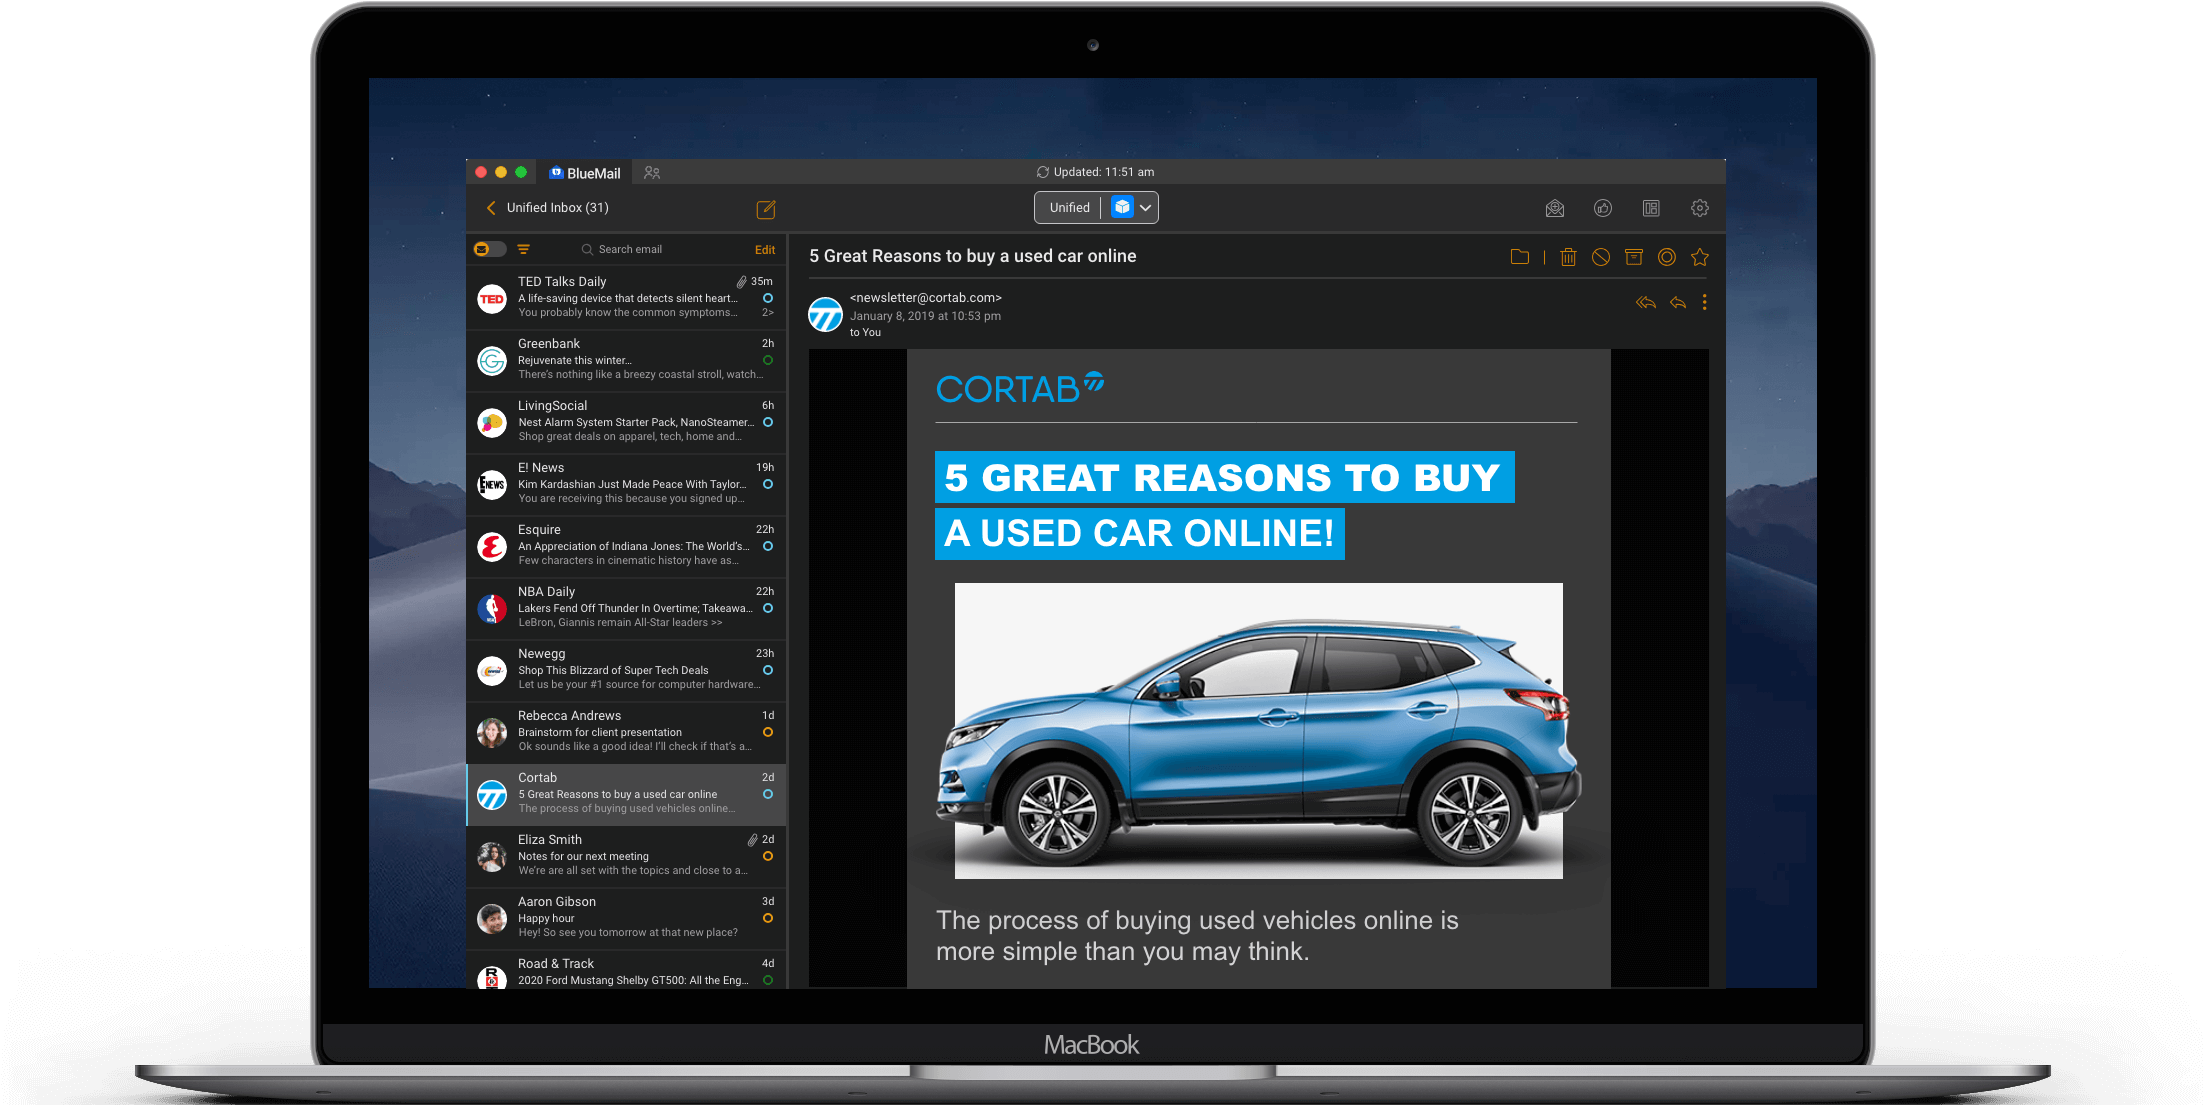2203x1105 pixels.
Task: Toggle the read circle on TED Talks Daily
Action: (768, 298)
